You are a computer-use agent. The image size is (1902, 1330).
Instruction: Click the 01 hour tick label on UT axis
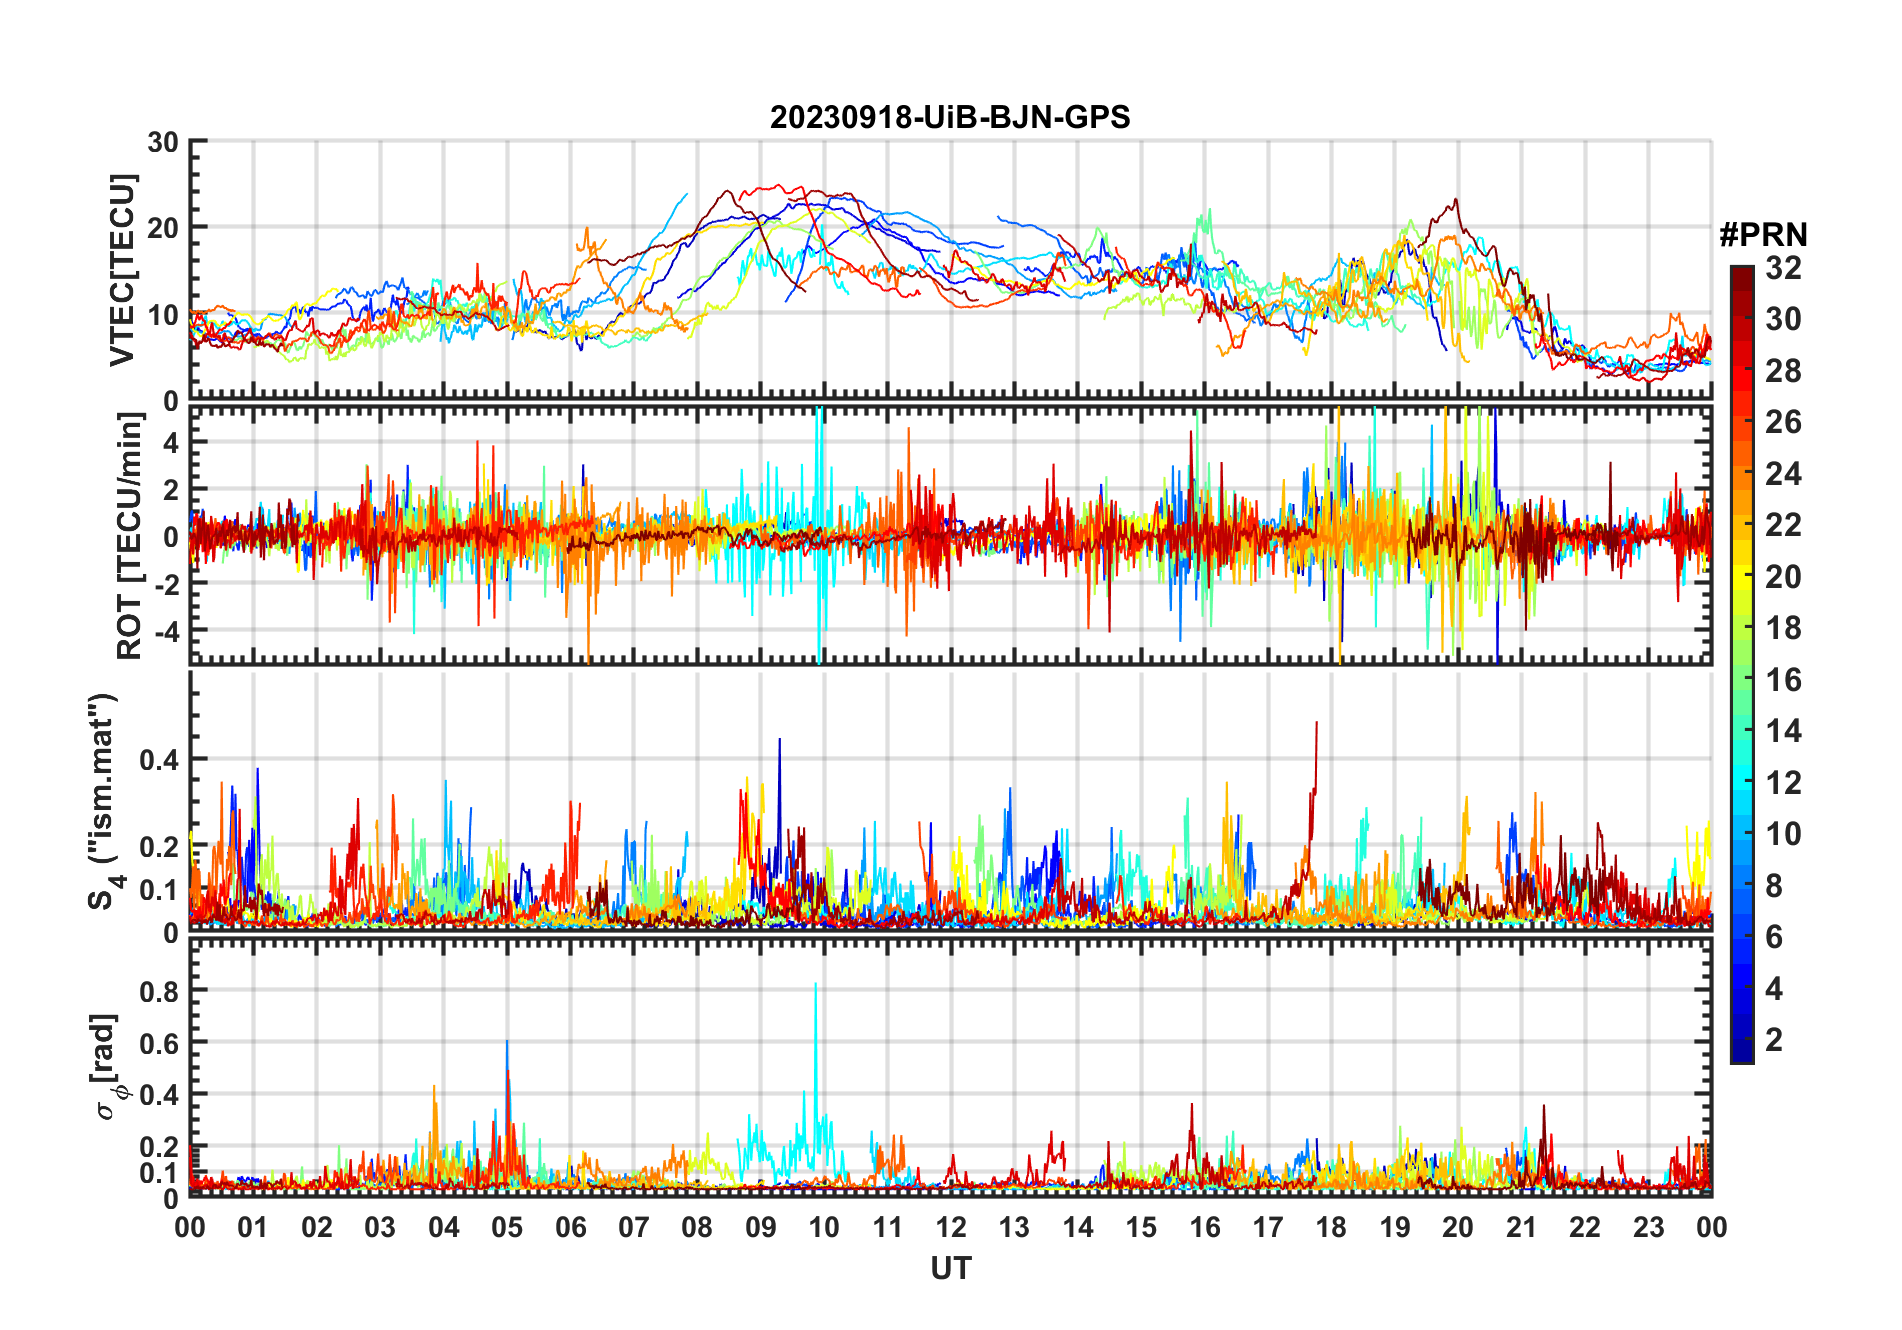point(253,1227)
